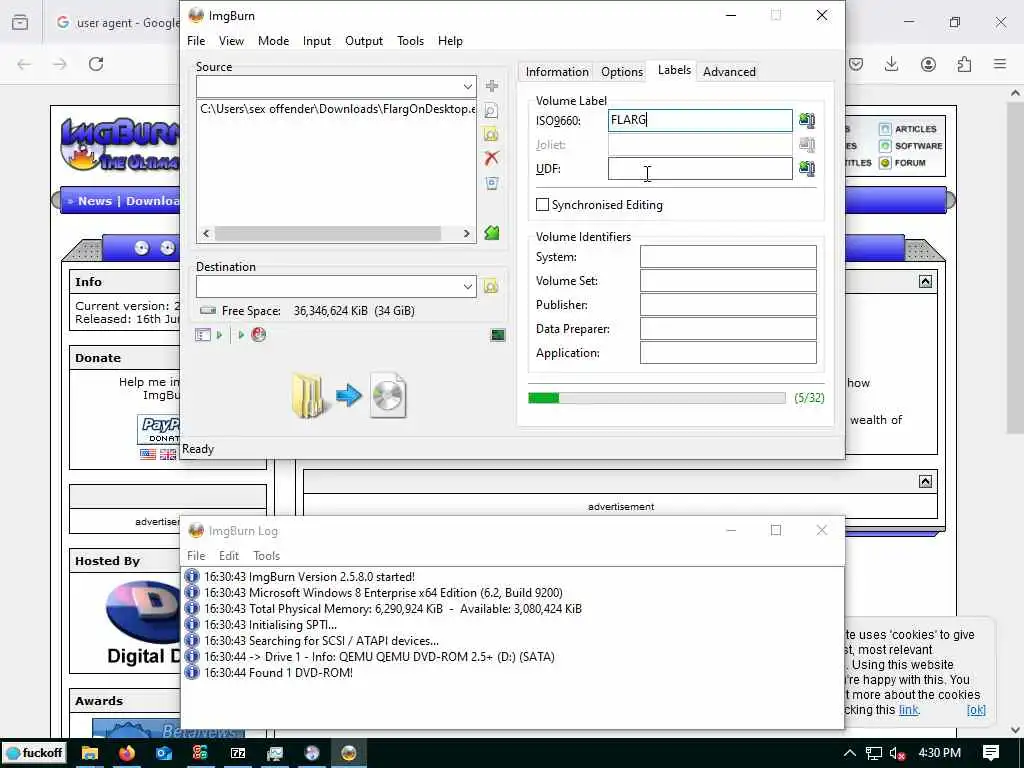Click into the Publisher identifier field
The height and width of the screenshot is (768, 1024).
pyautogui.click(x=728, y=305)
